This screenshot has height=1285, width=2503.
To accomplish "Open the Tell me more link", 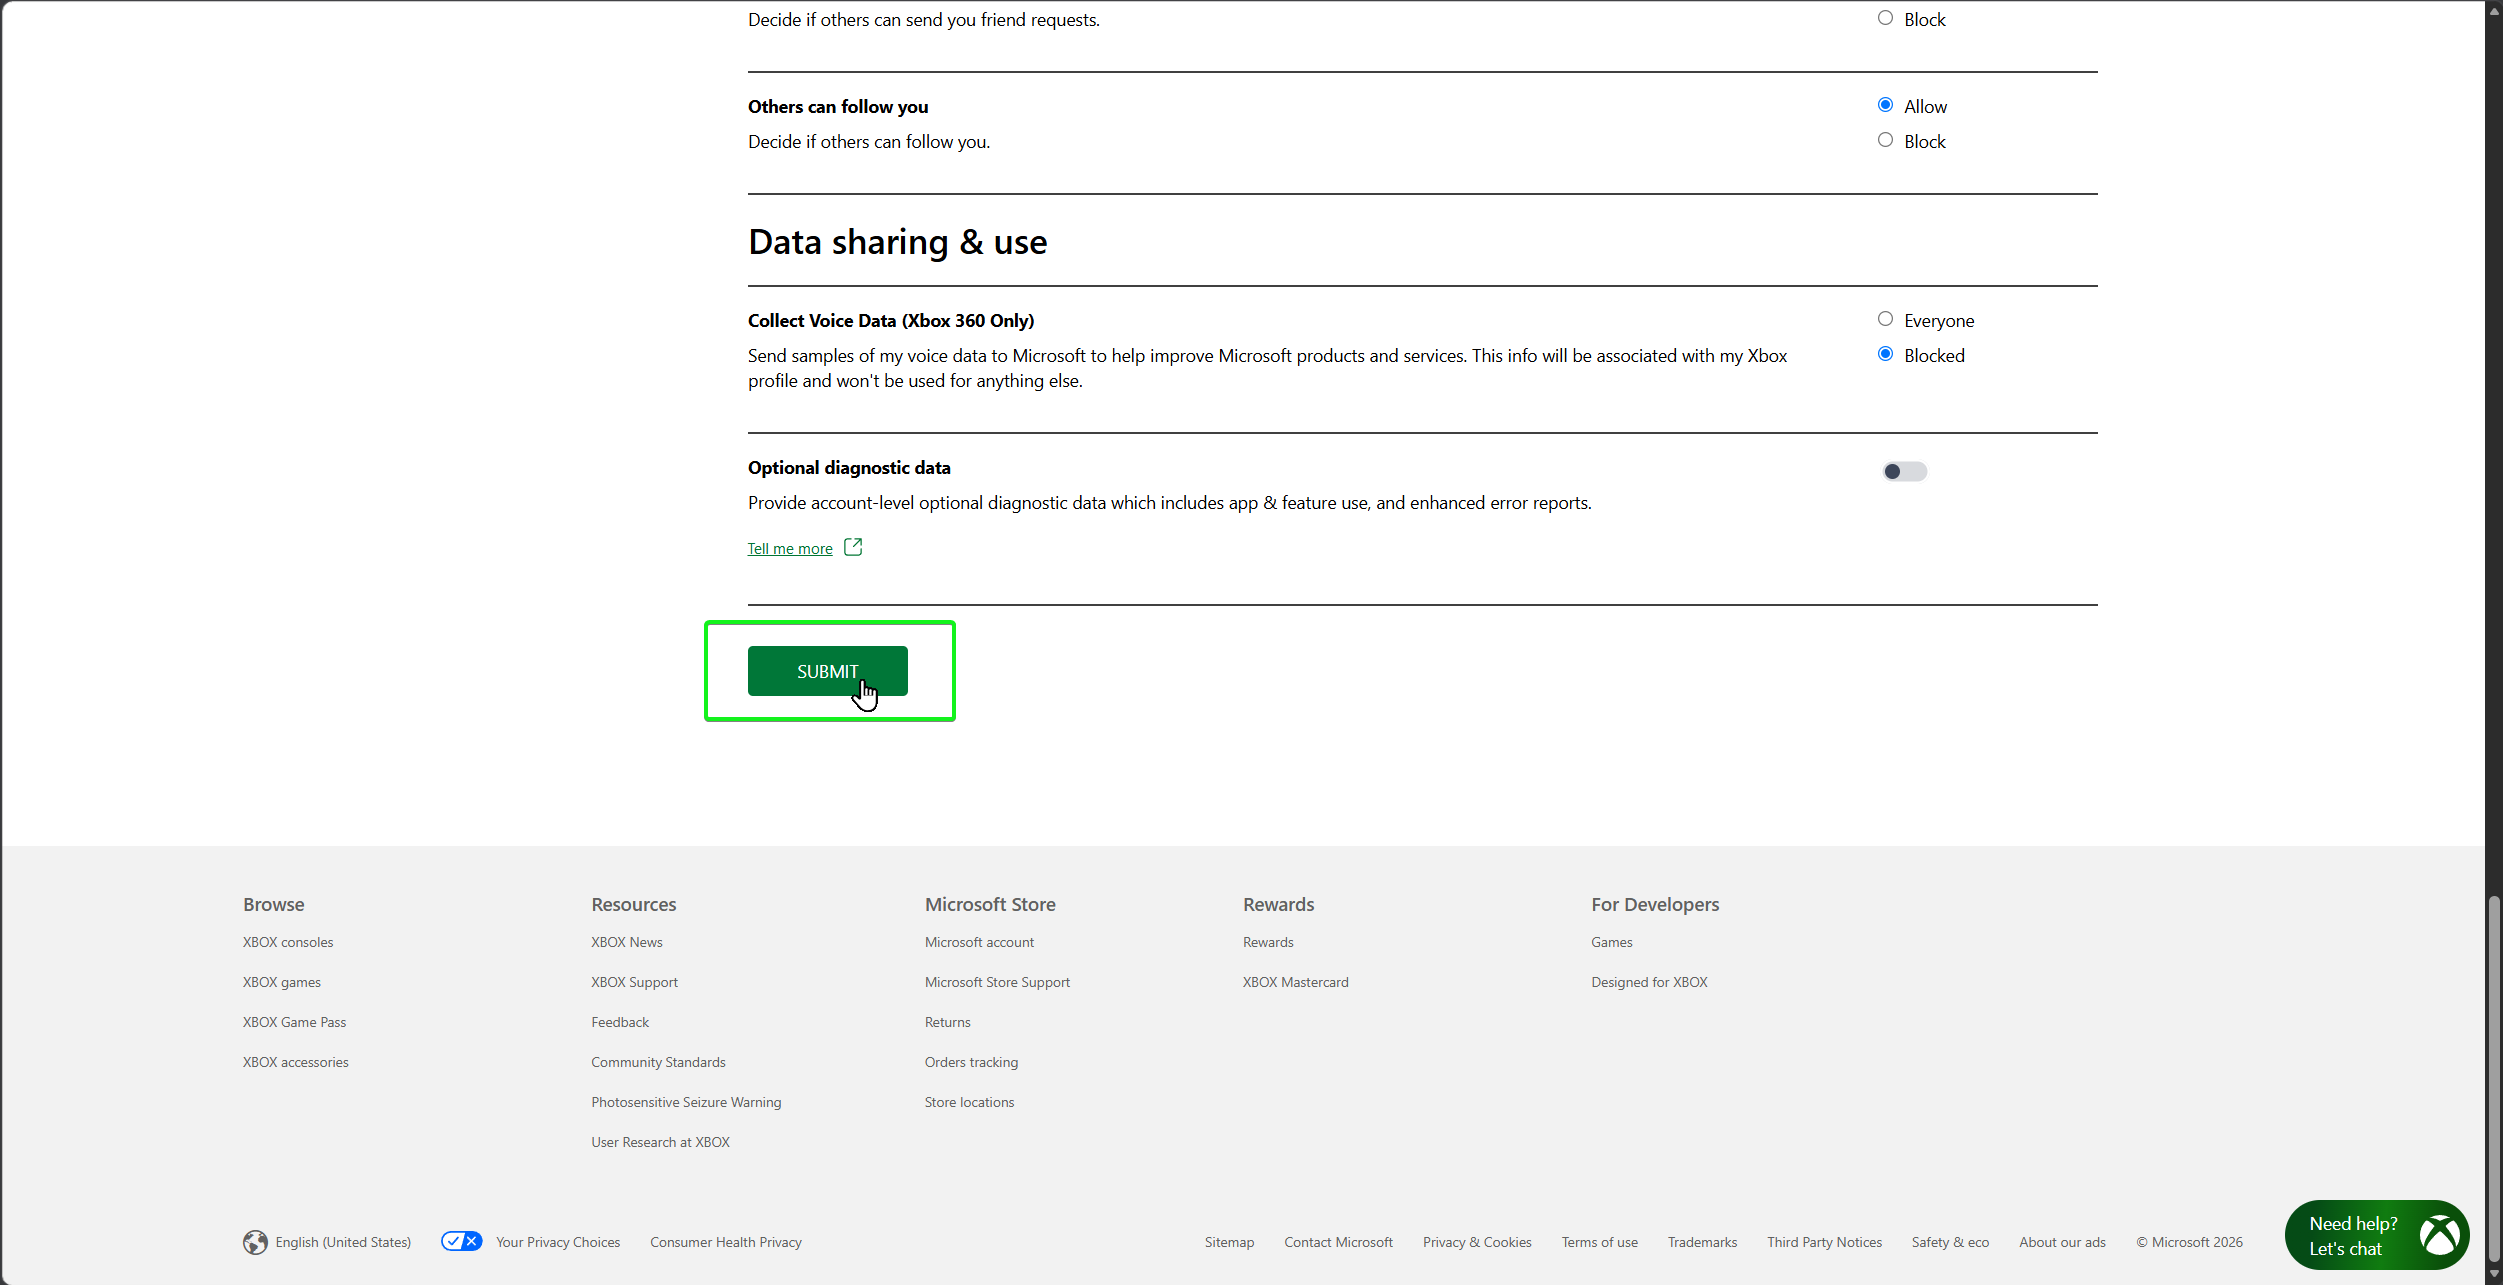I will click(x=790, y=549).
